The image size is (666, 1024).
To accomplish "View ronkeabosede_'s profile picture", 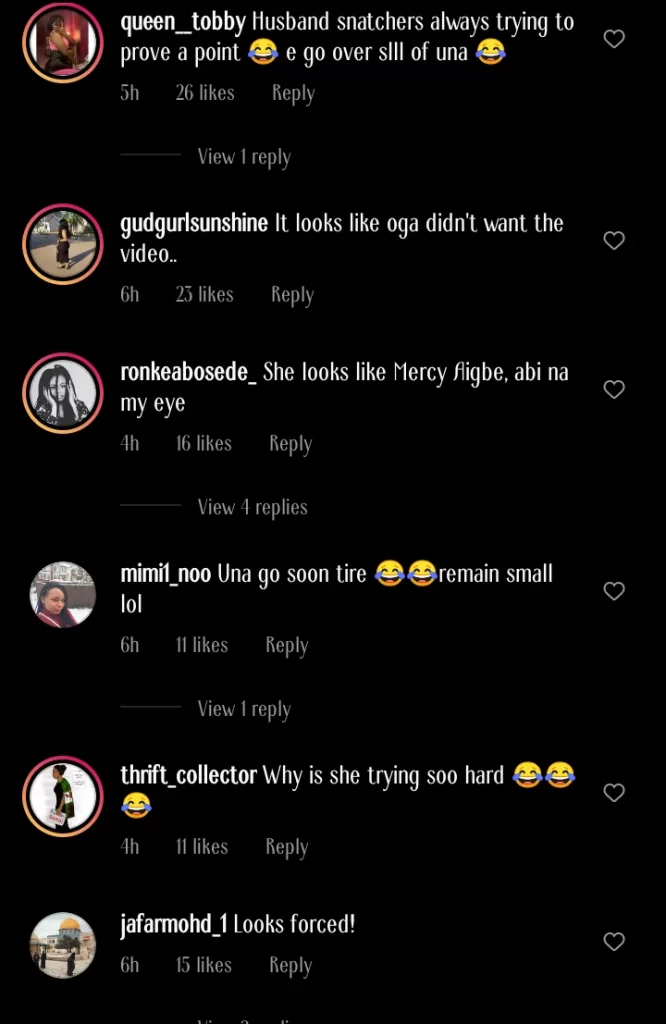I will coord(63,393).
